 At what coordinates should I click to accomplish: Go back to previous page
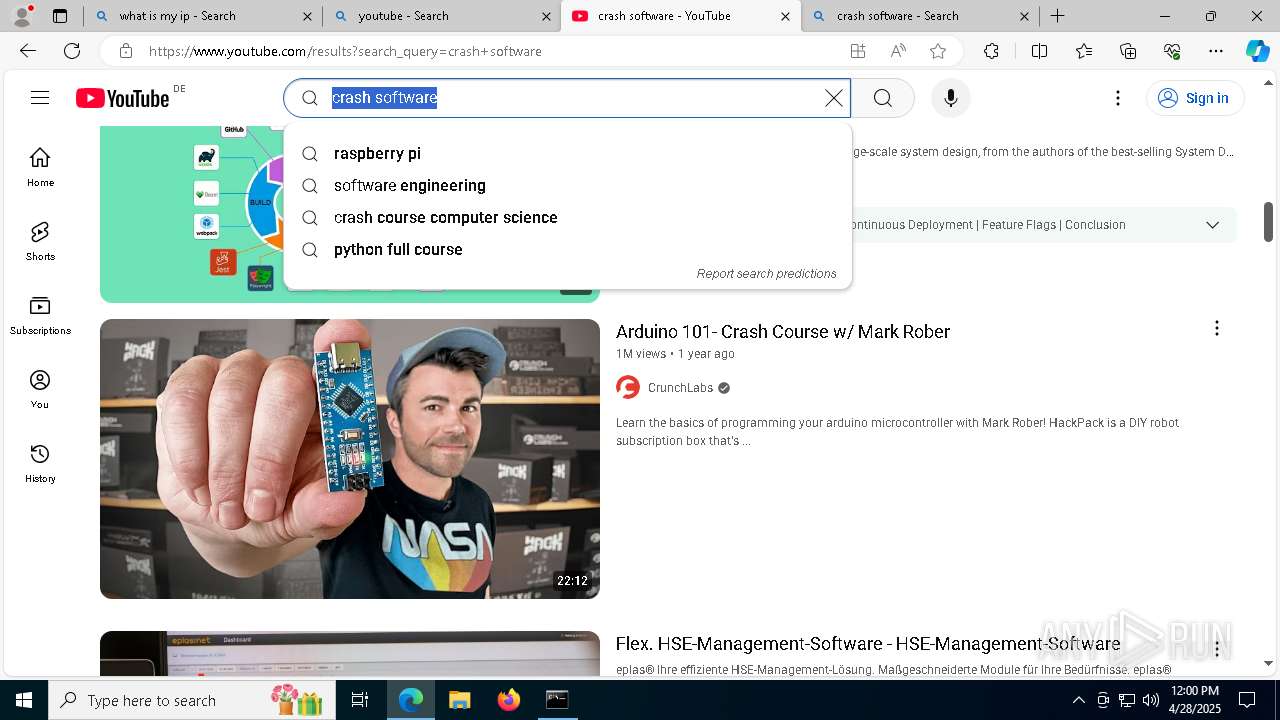click(28, 51)
